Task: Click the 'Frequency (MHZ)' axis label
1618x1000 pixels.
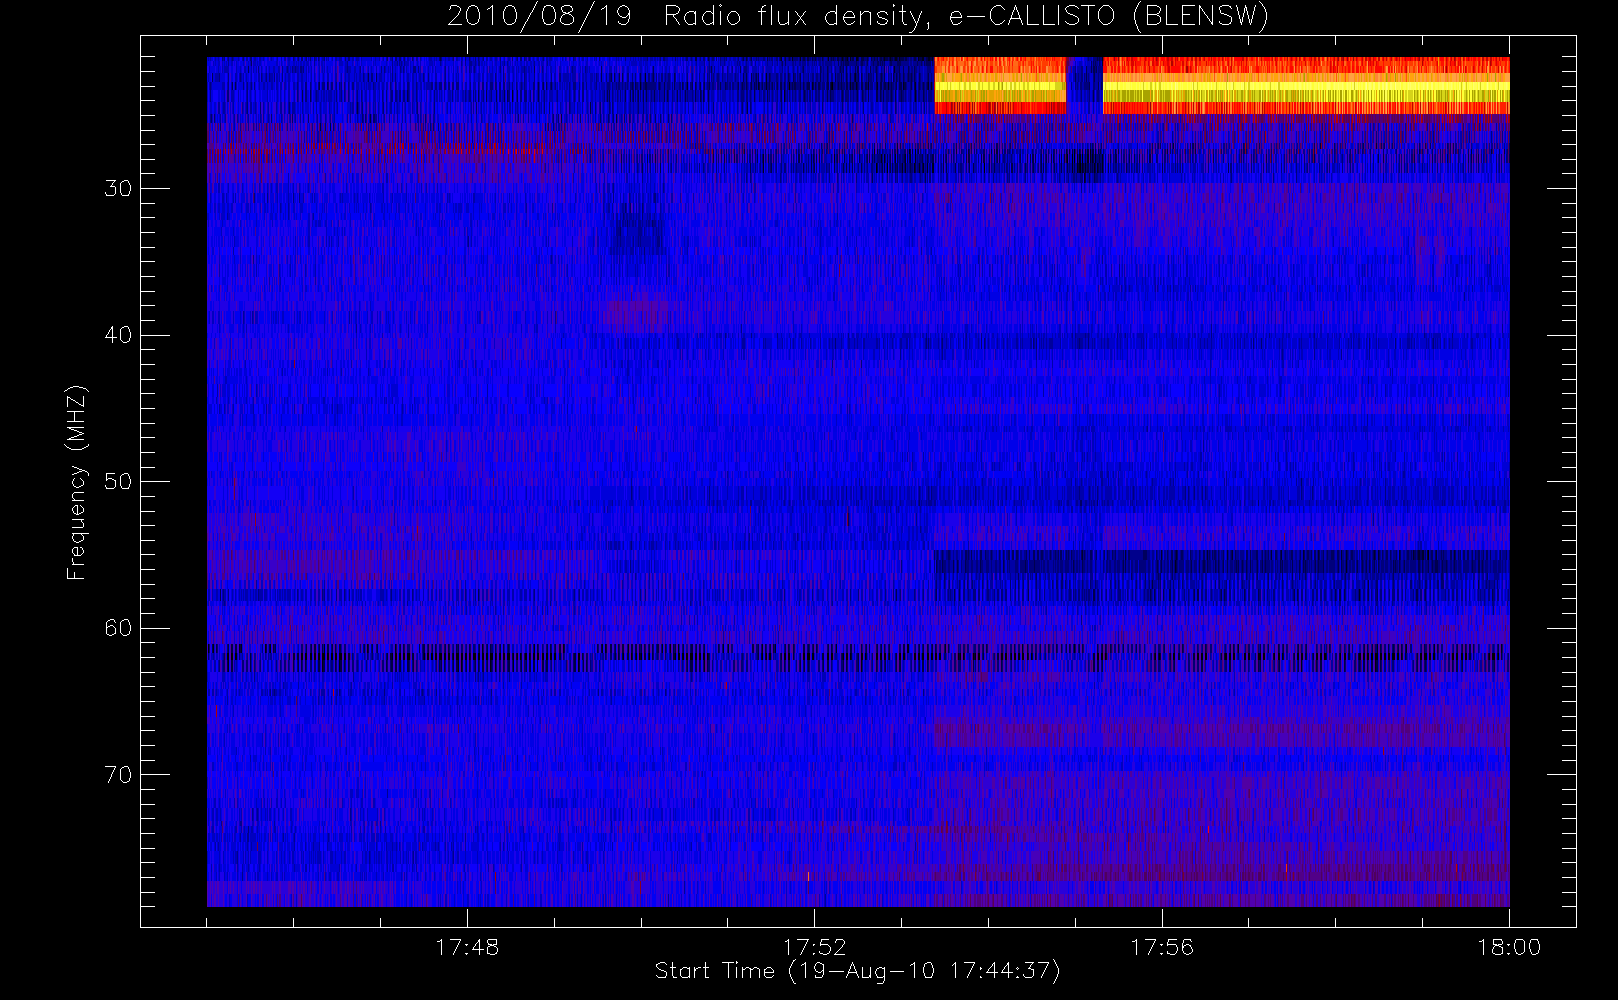Action: coord(77,482)
